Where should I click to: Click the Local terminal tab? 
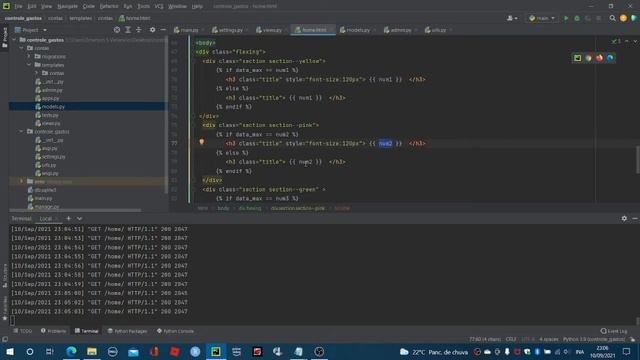click(46, 218)
